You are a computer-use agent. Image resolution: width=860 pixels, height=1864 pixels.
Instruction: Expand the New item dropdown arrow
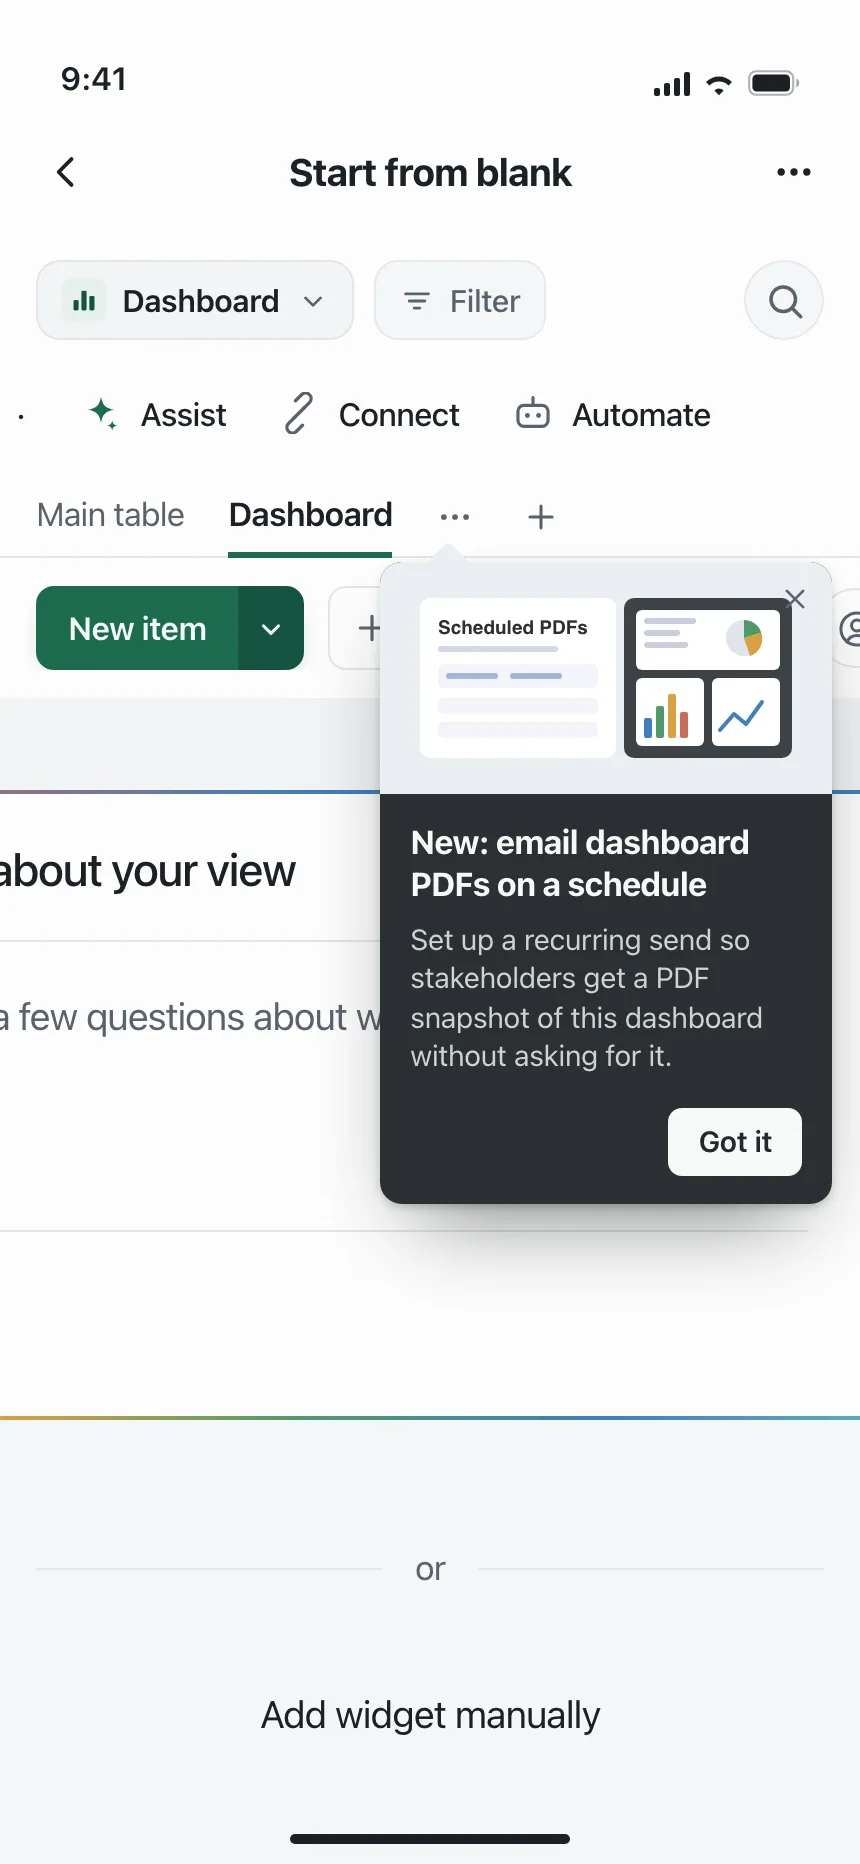(x=271, y=629)
